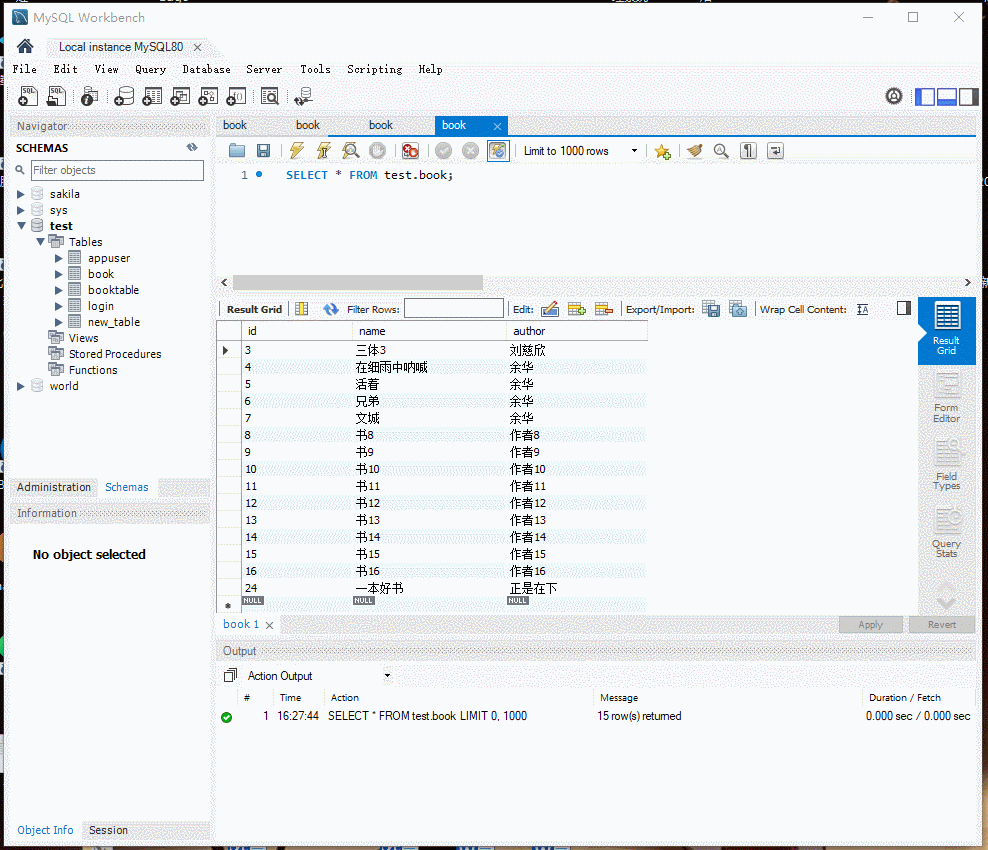Viewport: 988px width, 850px height.
Task: Expand the sakila schema
Action: pyautogui.click(x=21, y=194)
